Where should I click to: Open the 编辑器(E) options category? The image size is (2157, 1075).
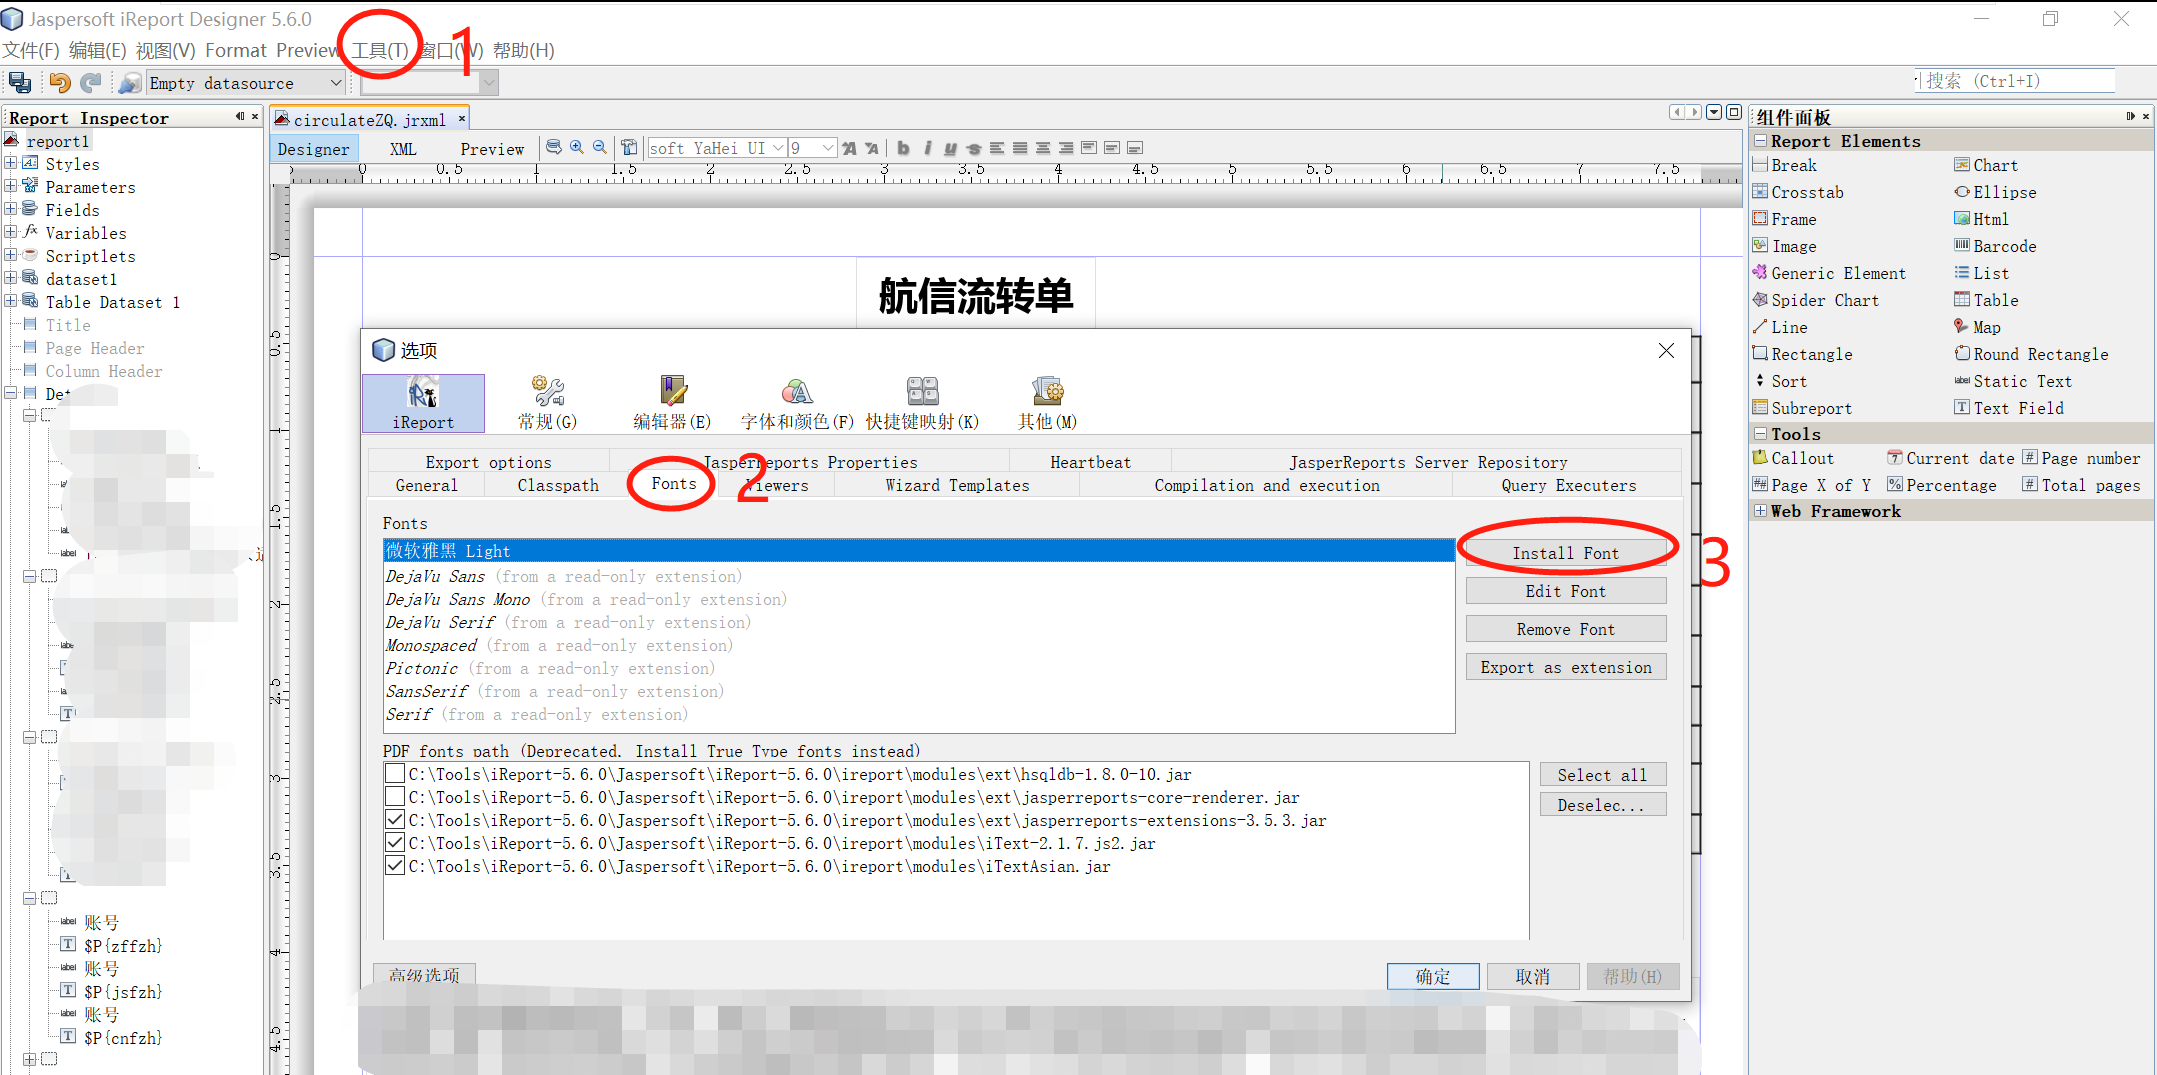point(672,403)
